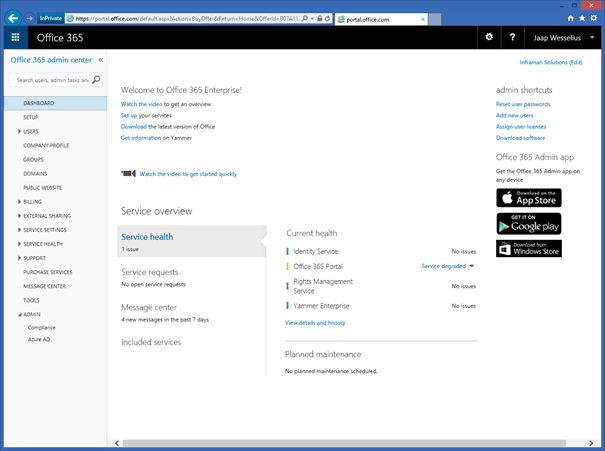Select DOMAINS in the left navigation
Image resolution: width=605 pixels, height=451 pixels.
[x=35, y=173]
